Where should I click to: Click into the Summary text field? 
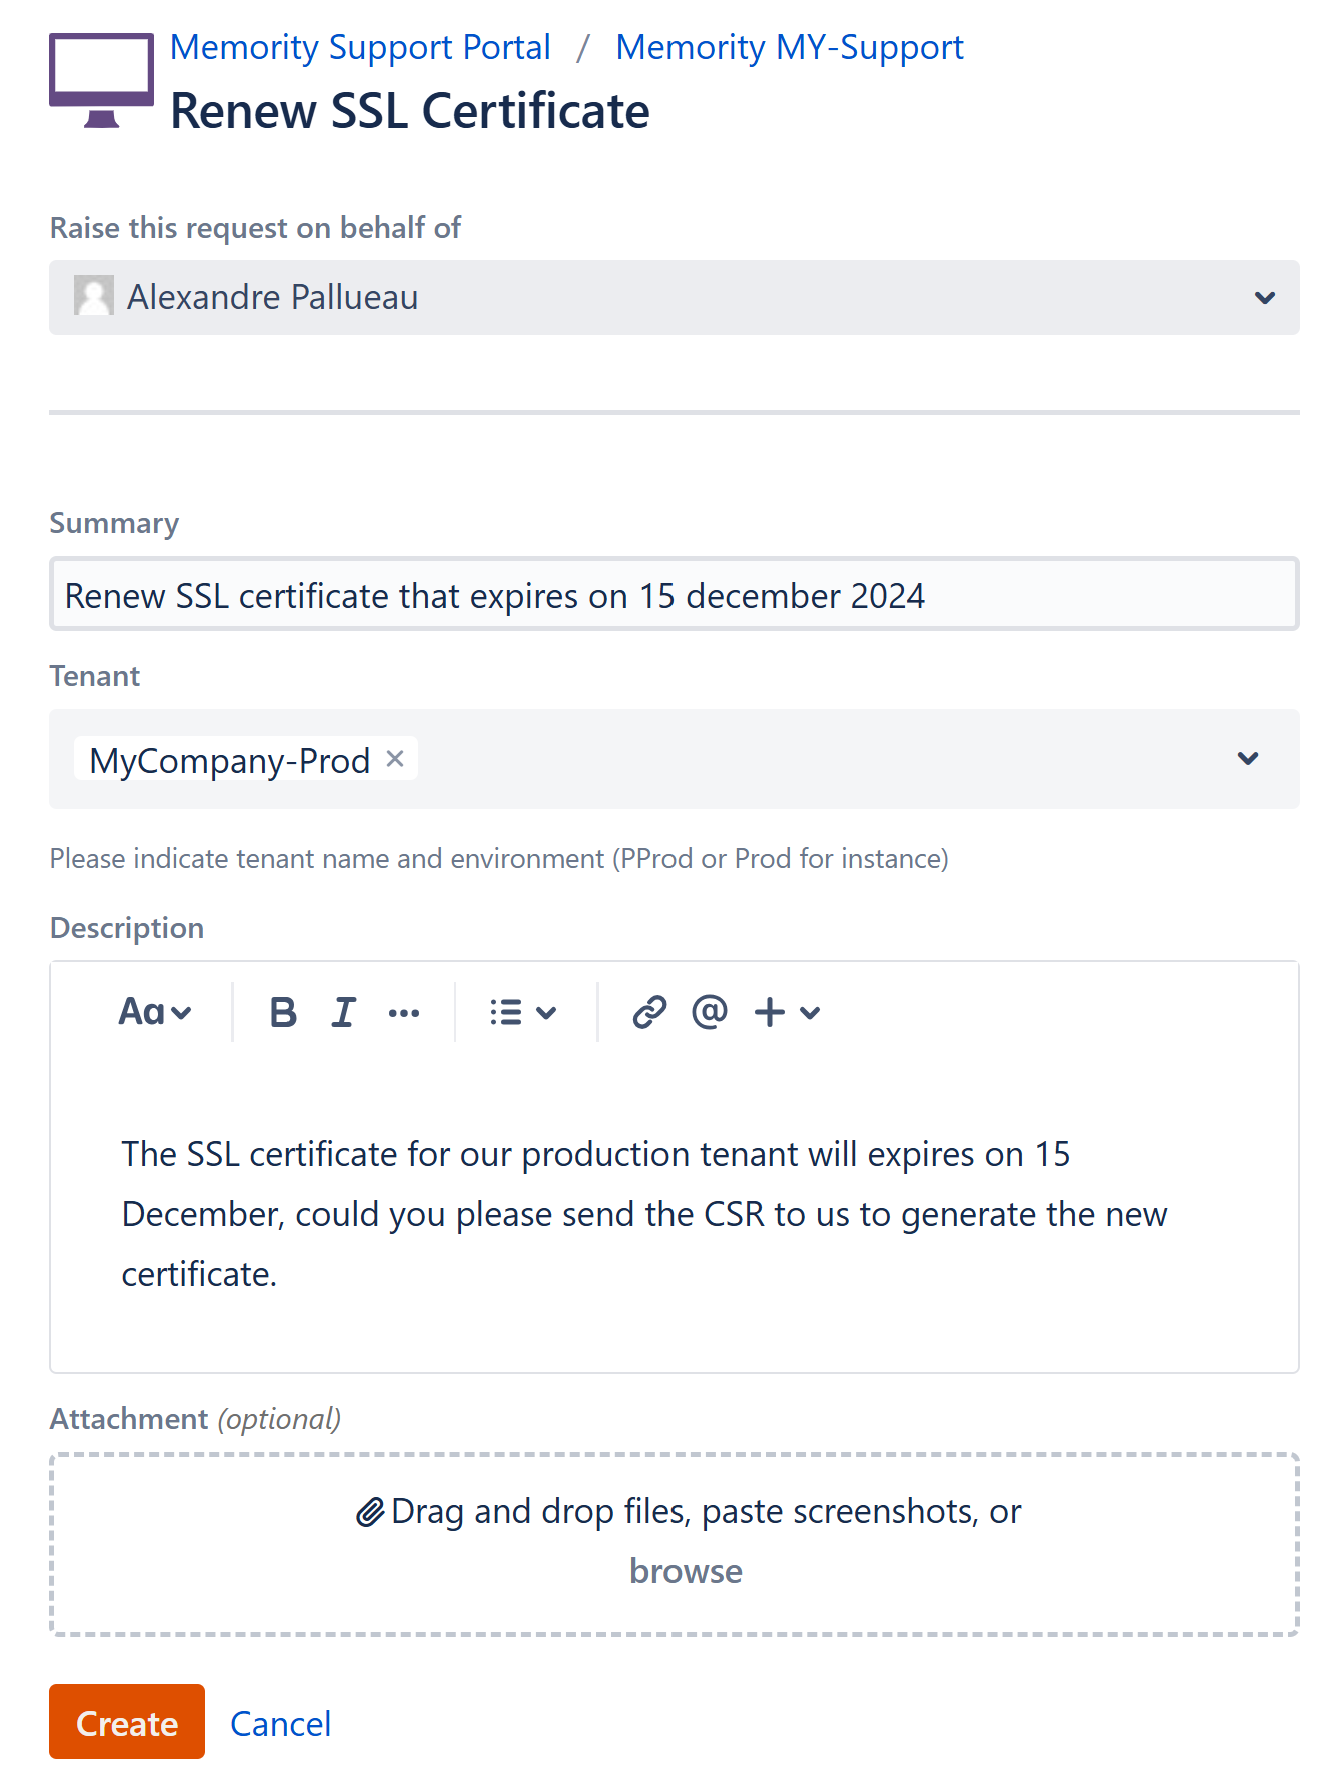tap(674, 595)
